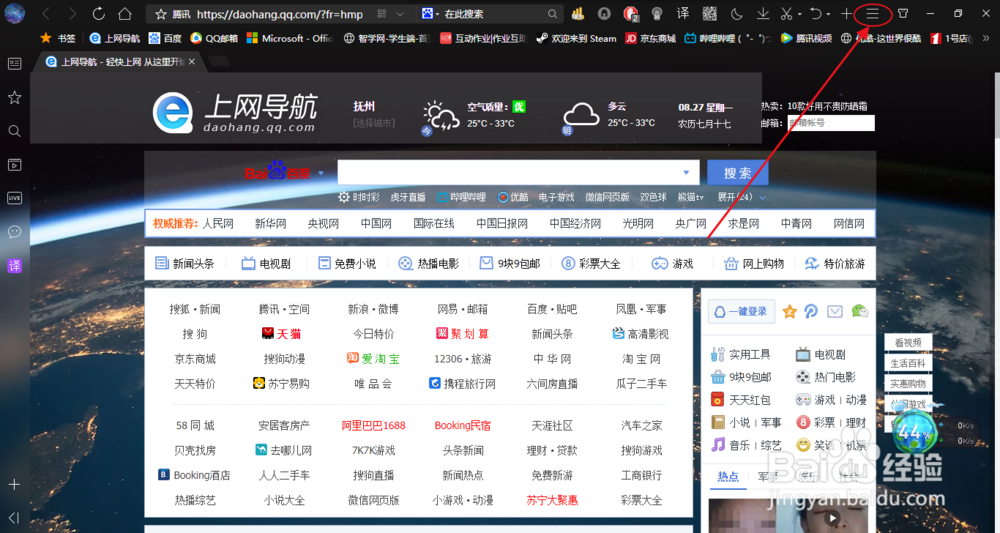Open the 京东商城 bookmark
The width and height of the screenshot is (1000, 533).
(650, 38)
